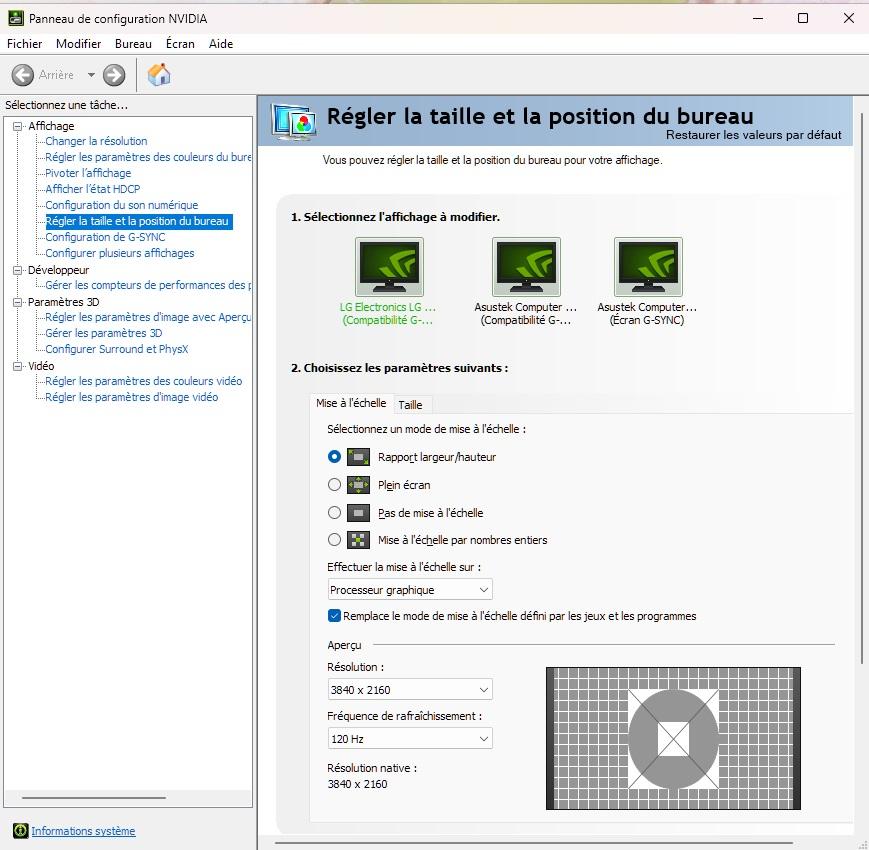
Task: Open the Fichier menu
Action: tap(24, 44)
